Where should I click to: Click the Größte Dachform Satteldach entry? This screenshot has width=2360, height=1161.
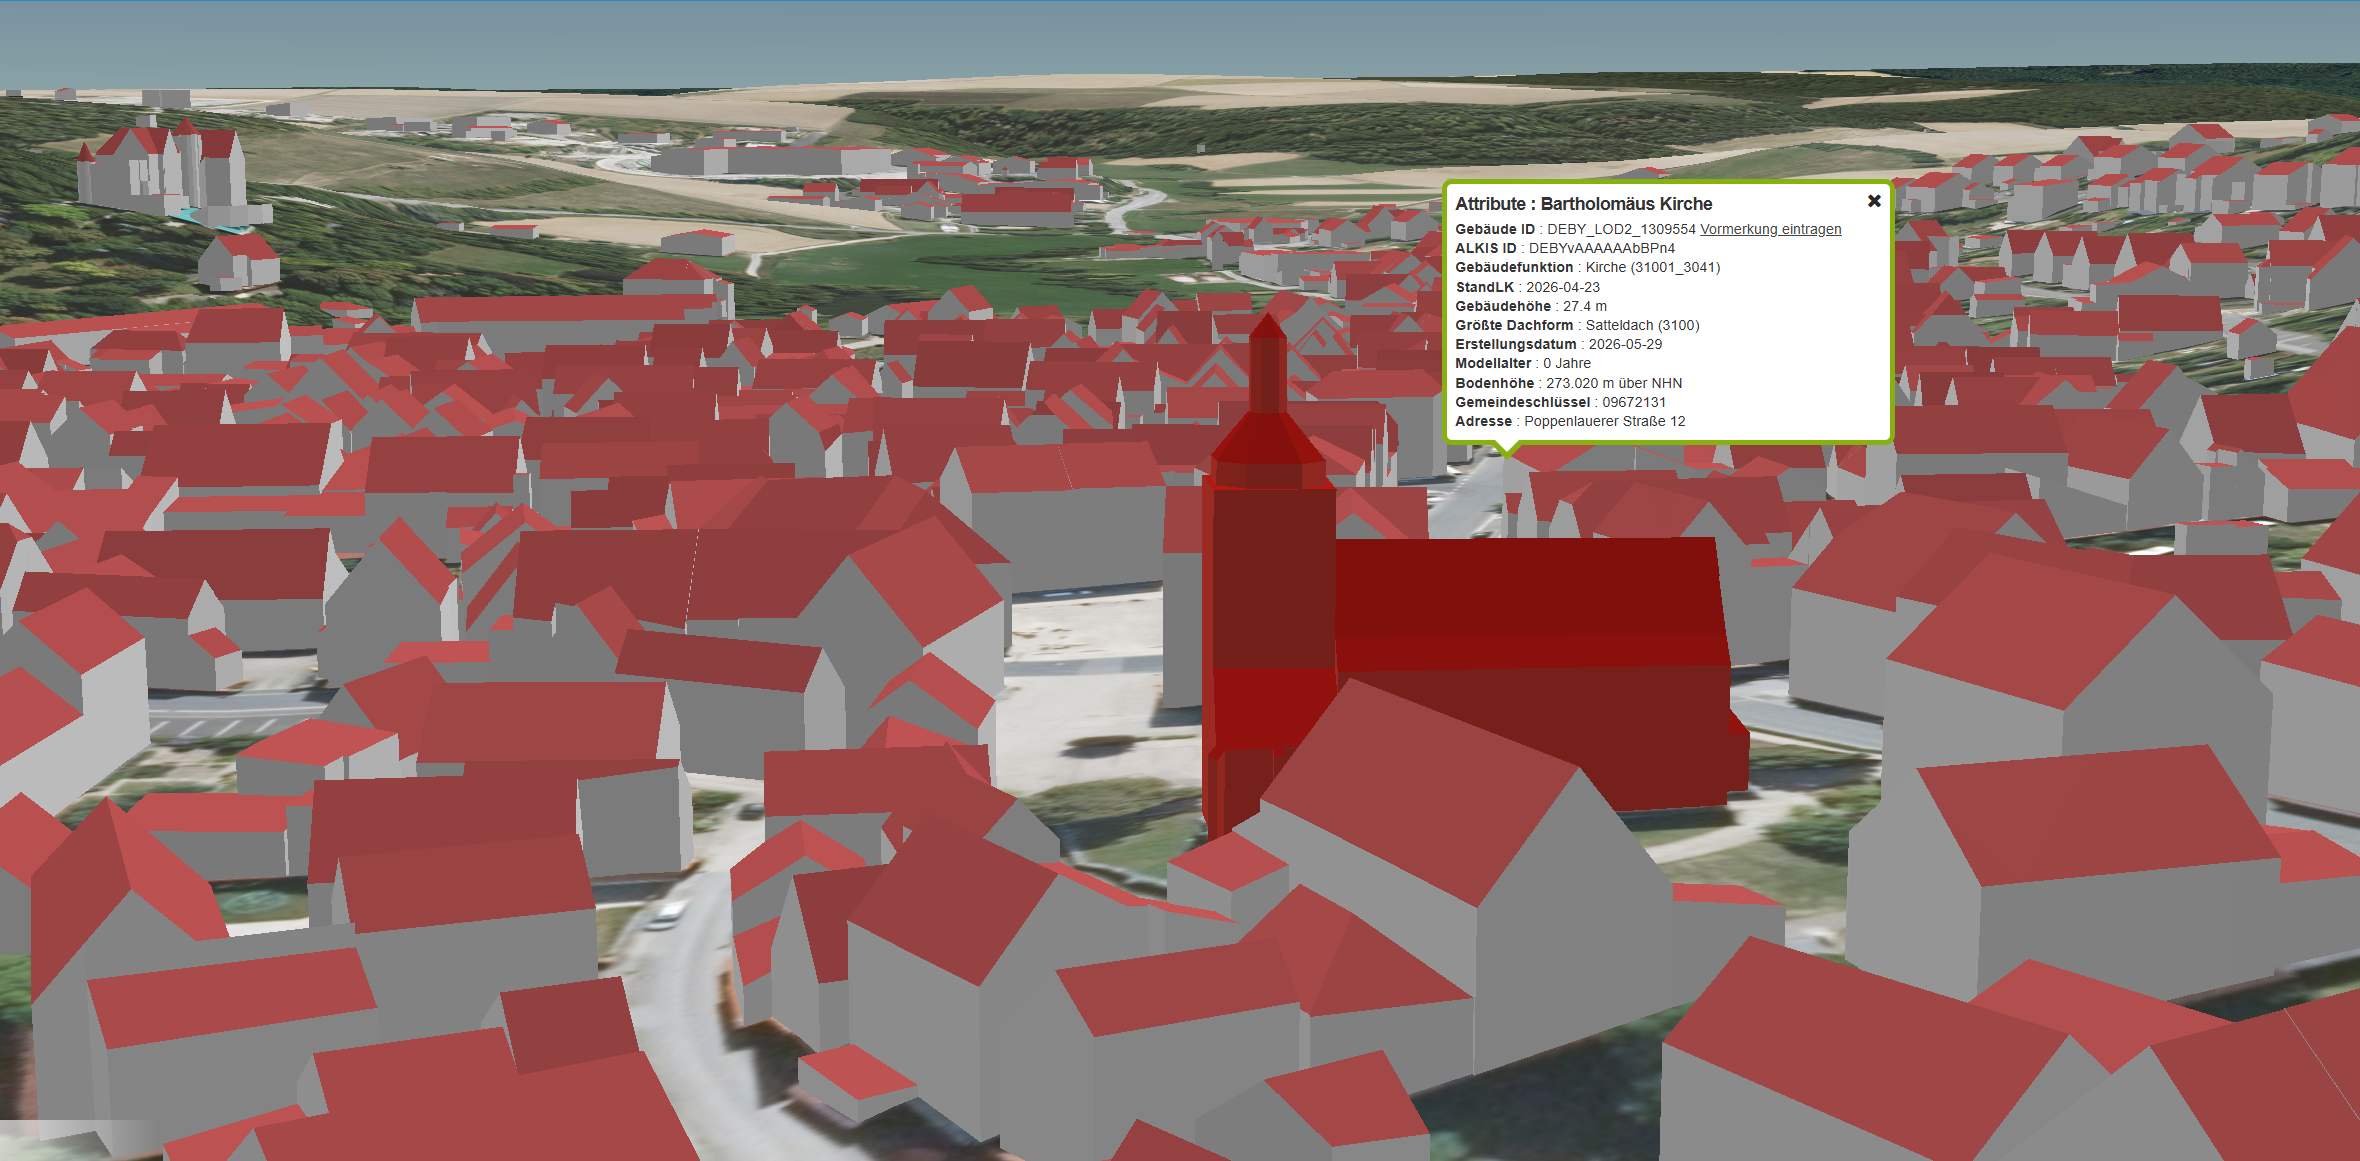(x=1577, y=325)
